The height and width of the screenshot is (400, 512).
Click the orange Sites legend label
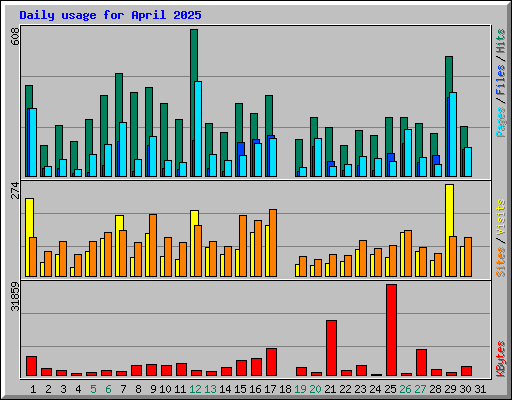(x=500, y=262)
